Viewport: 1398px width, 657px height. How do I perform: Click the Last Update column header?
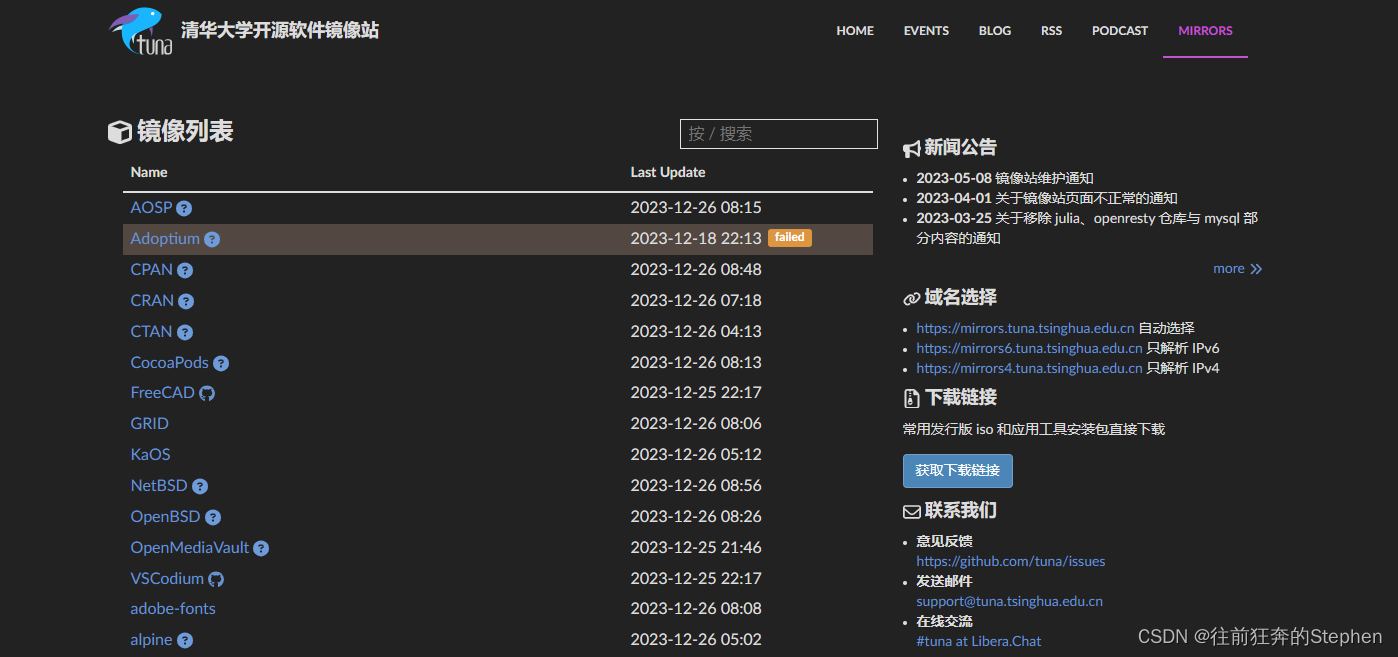point(668,173)
